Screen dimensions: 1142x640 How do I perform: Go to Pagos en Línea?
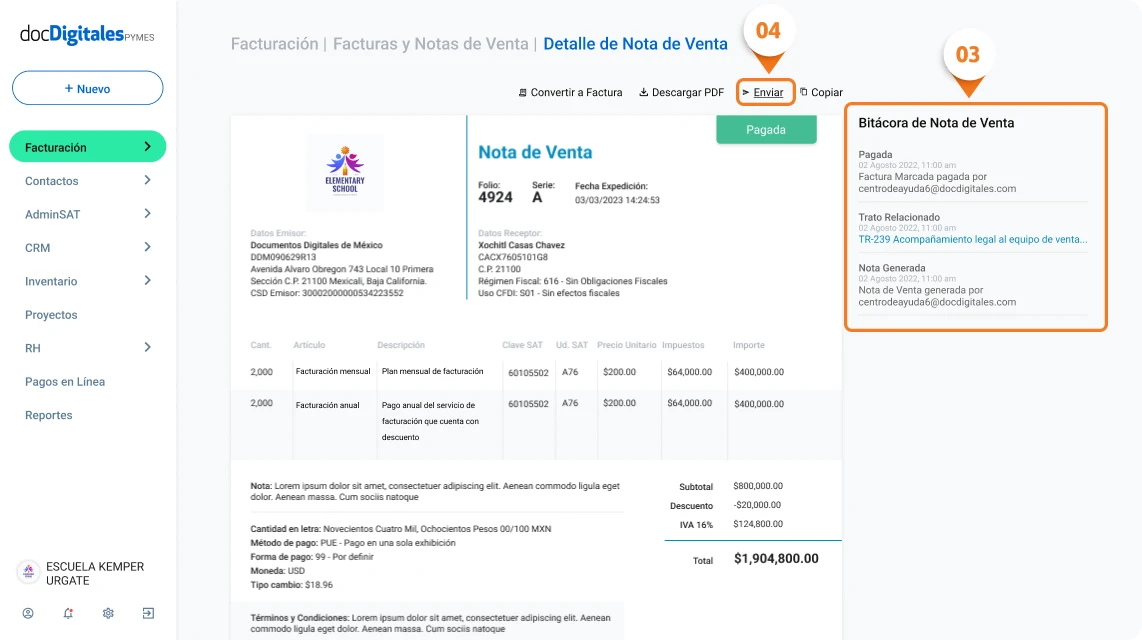[x=65, y=382]
